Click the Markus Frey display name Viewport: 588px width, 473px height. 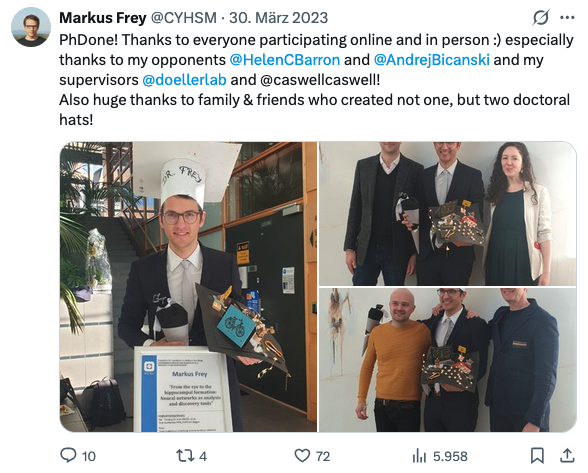click(x=103, y=18)
